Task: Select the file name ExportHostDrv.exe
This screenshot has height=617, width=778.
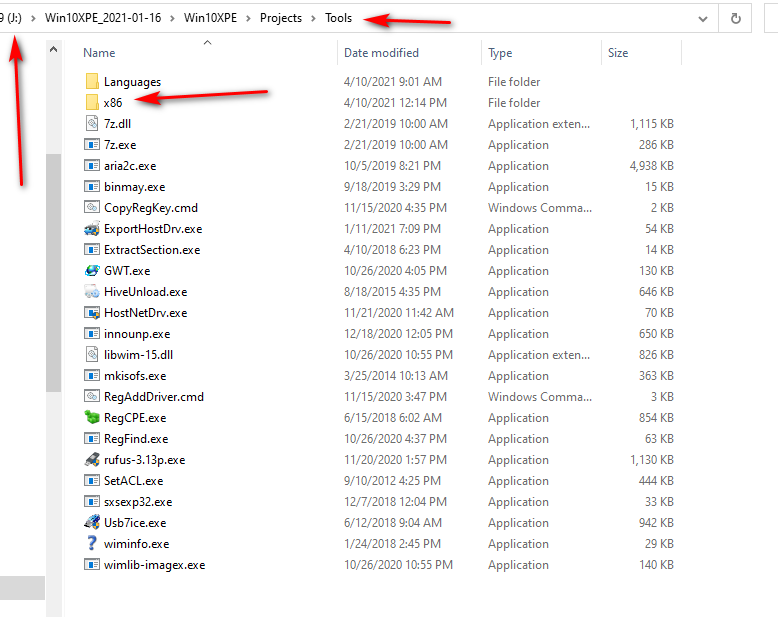Action: click(x=153, y=229)
